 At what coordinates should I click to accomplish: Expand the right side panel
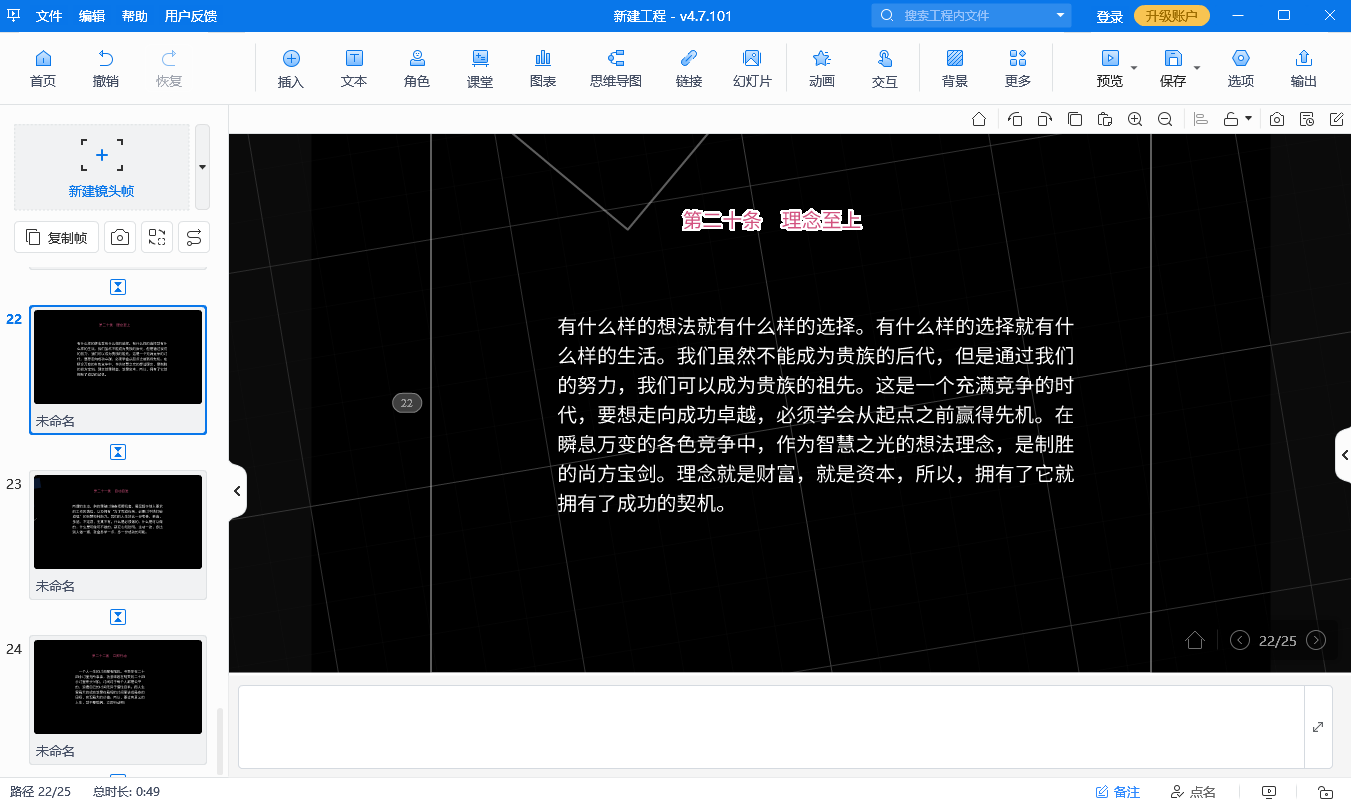1343,456
